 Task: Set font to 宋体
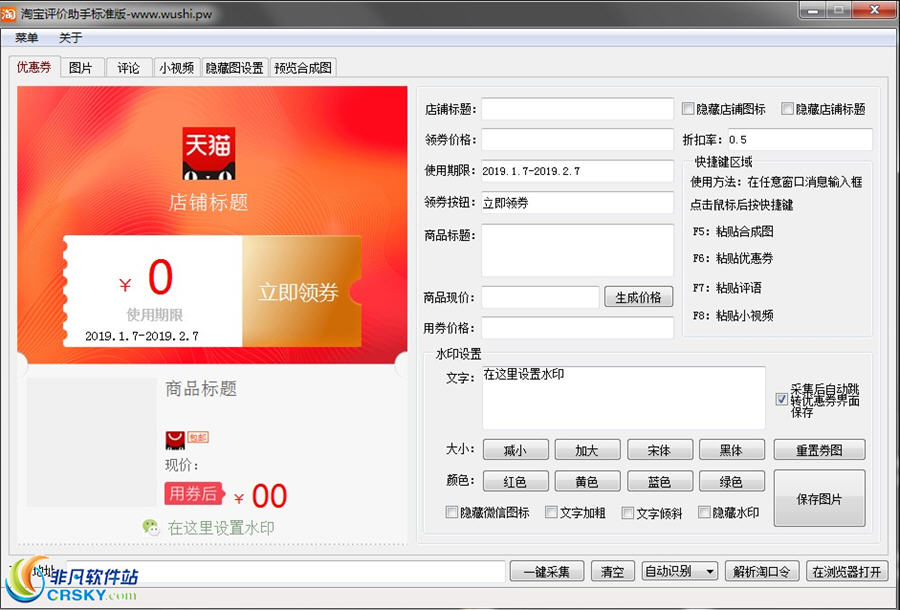point(660,450)
